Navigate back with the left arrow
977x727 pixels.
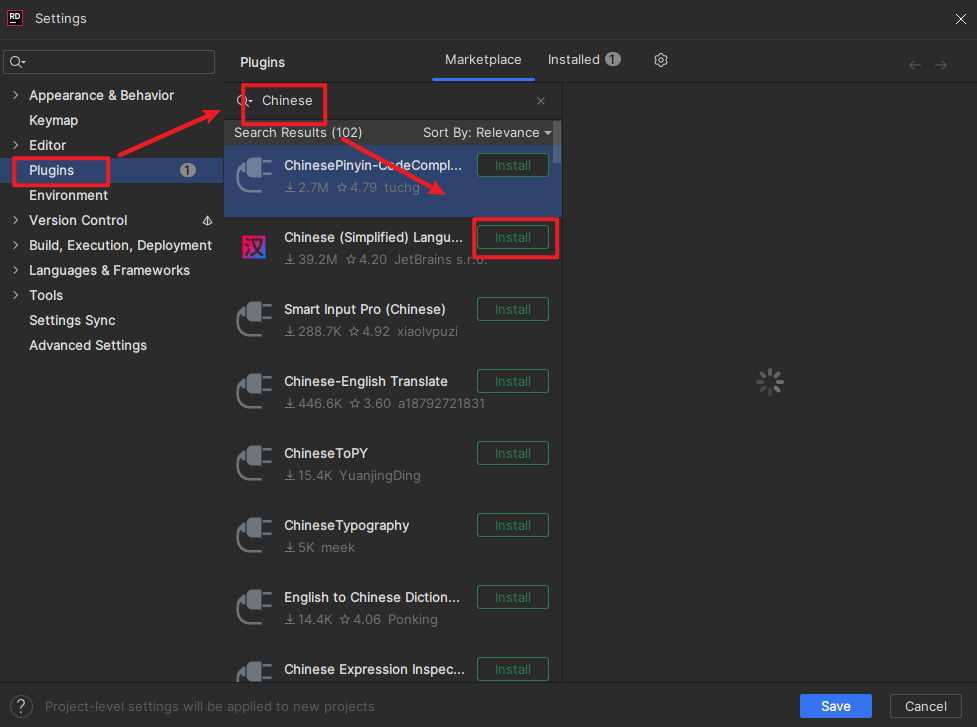click(915, 65)
